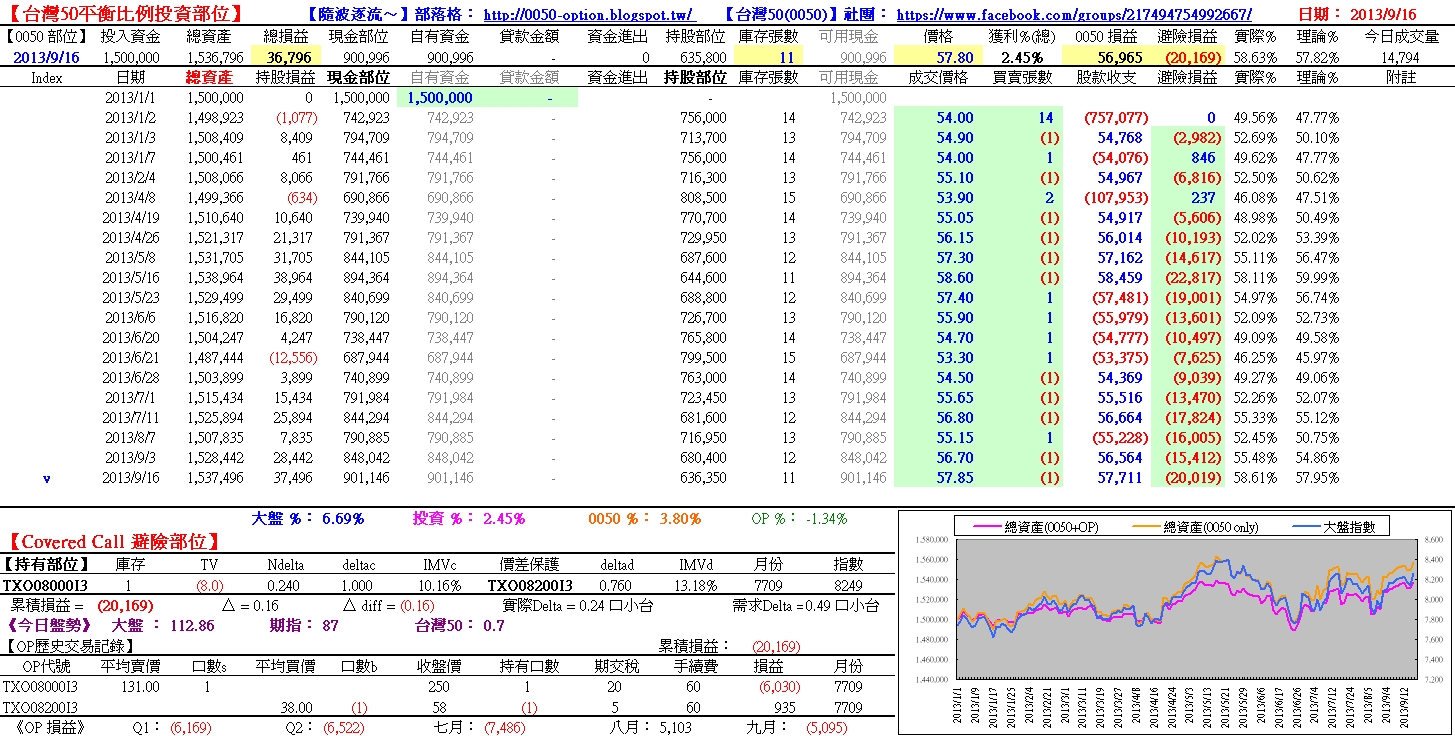
Task: Click the 總資產(0050 only) chart legend entry
Action: coord(1193,526)
